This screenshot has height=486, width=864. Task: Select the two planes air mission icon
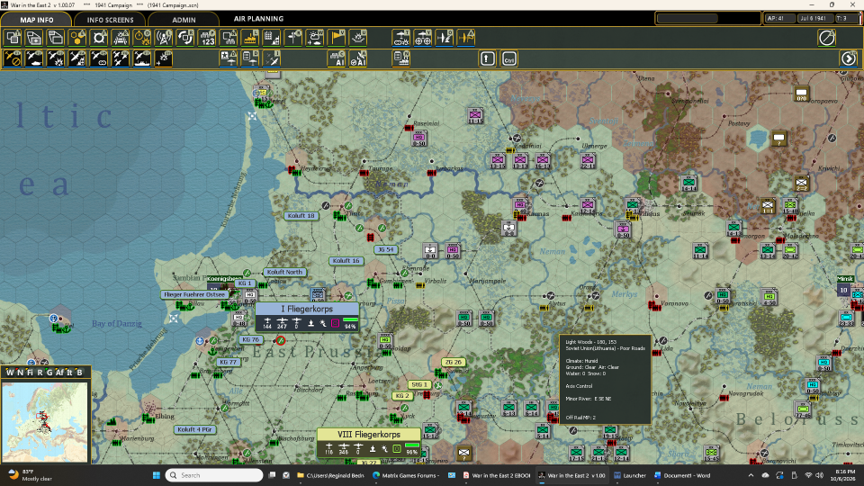coord(121,58)
